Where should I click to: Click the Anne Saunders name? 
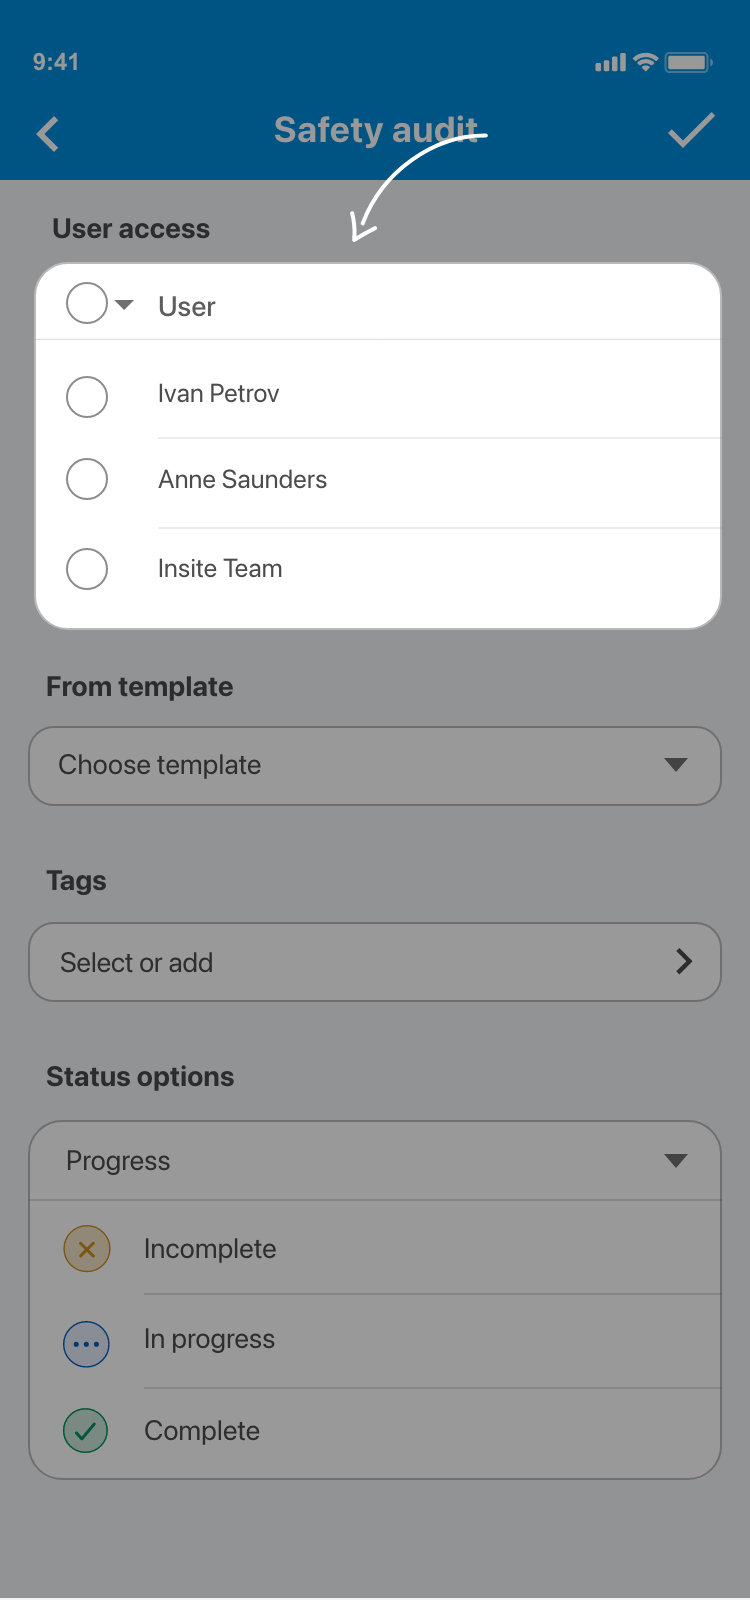pos(242,480)
